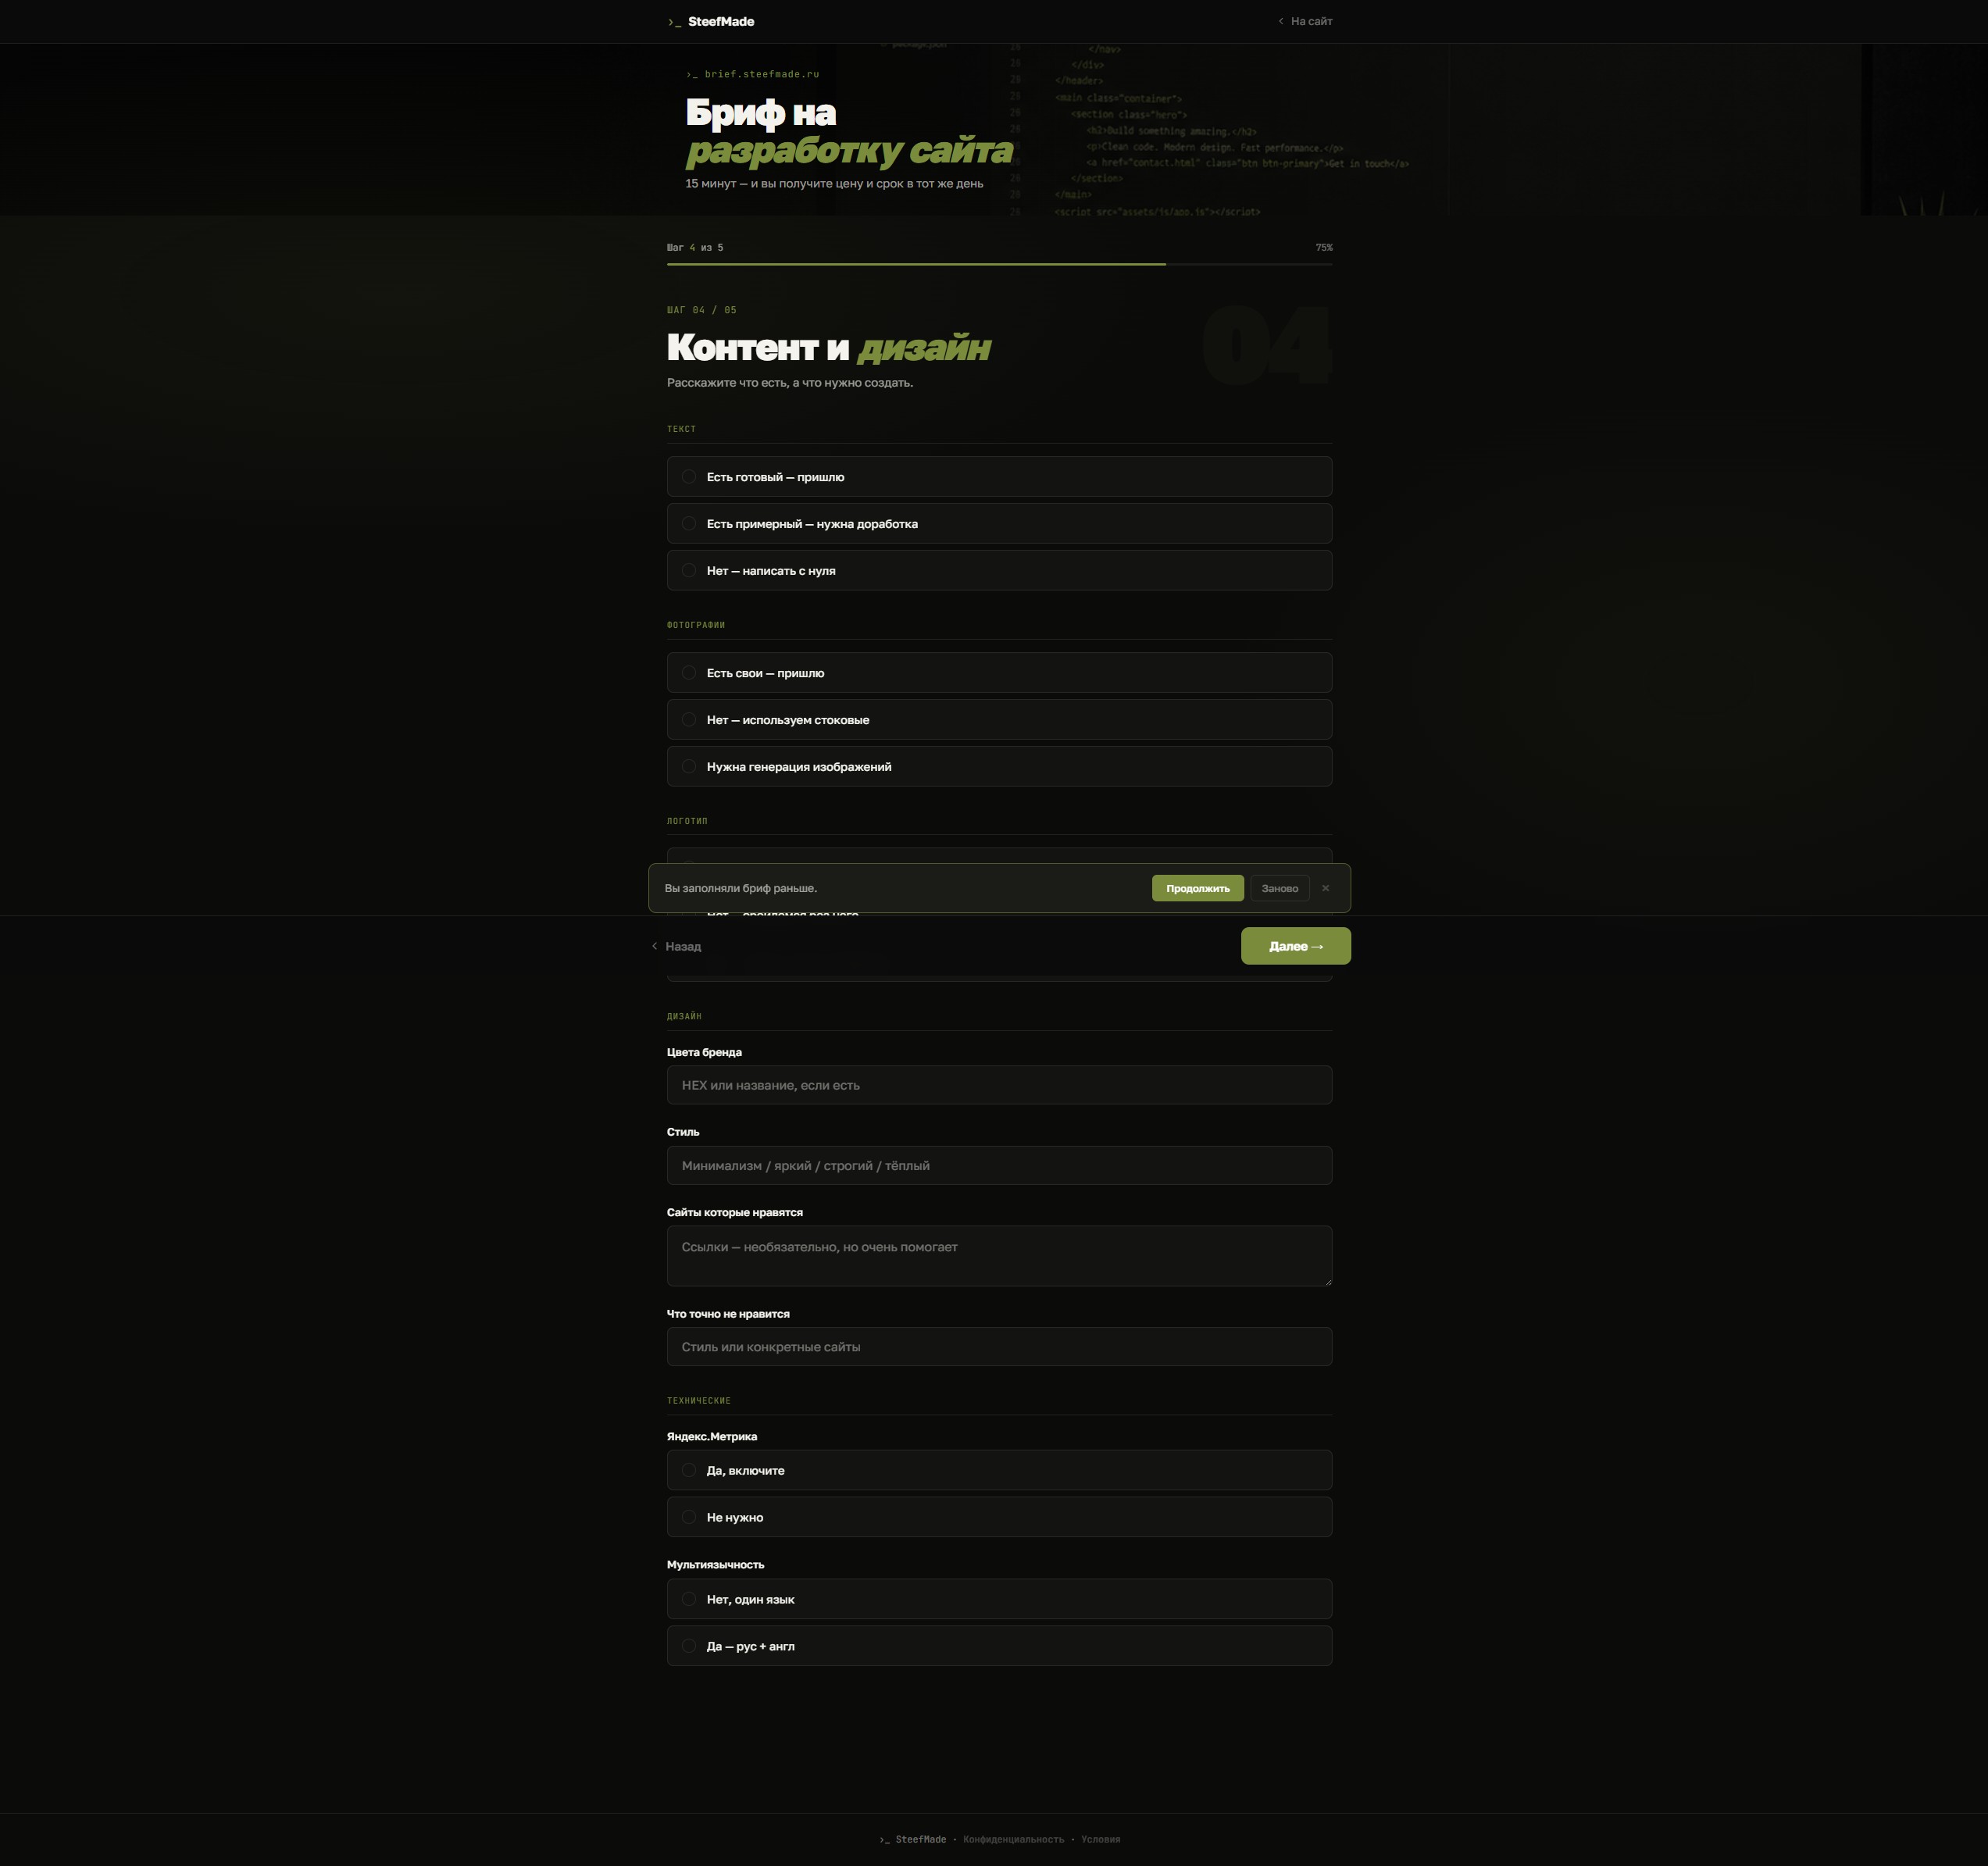This screenshot has width=1988, height=1866.
Task: Click the 'ТЕКСТ' section heading
Action: [681, 429]
